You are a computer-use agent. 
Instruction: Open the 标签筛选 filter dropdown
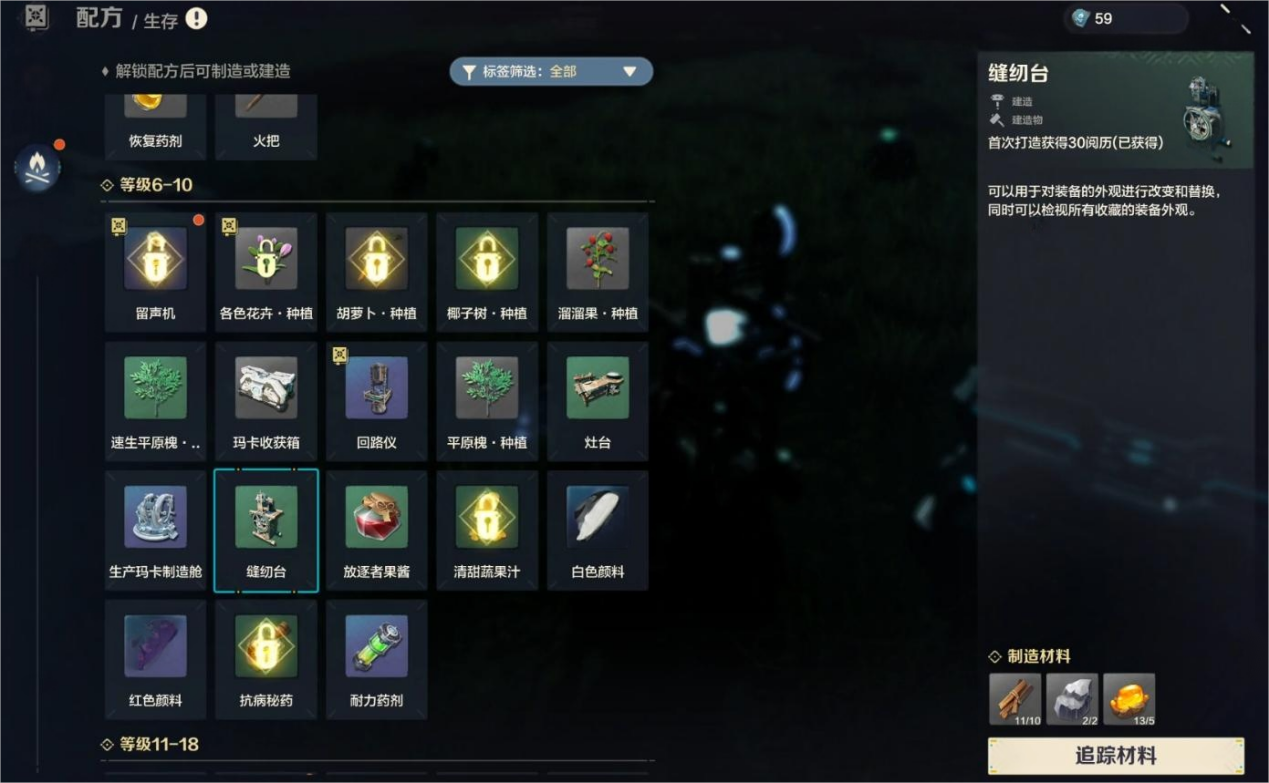[x=551, y=71]
